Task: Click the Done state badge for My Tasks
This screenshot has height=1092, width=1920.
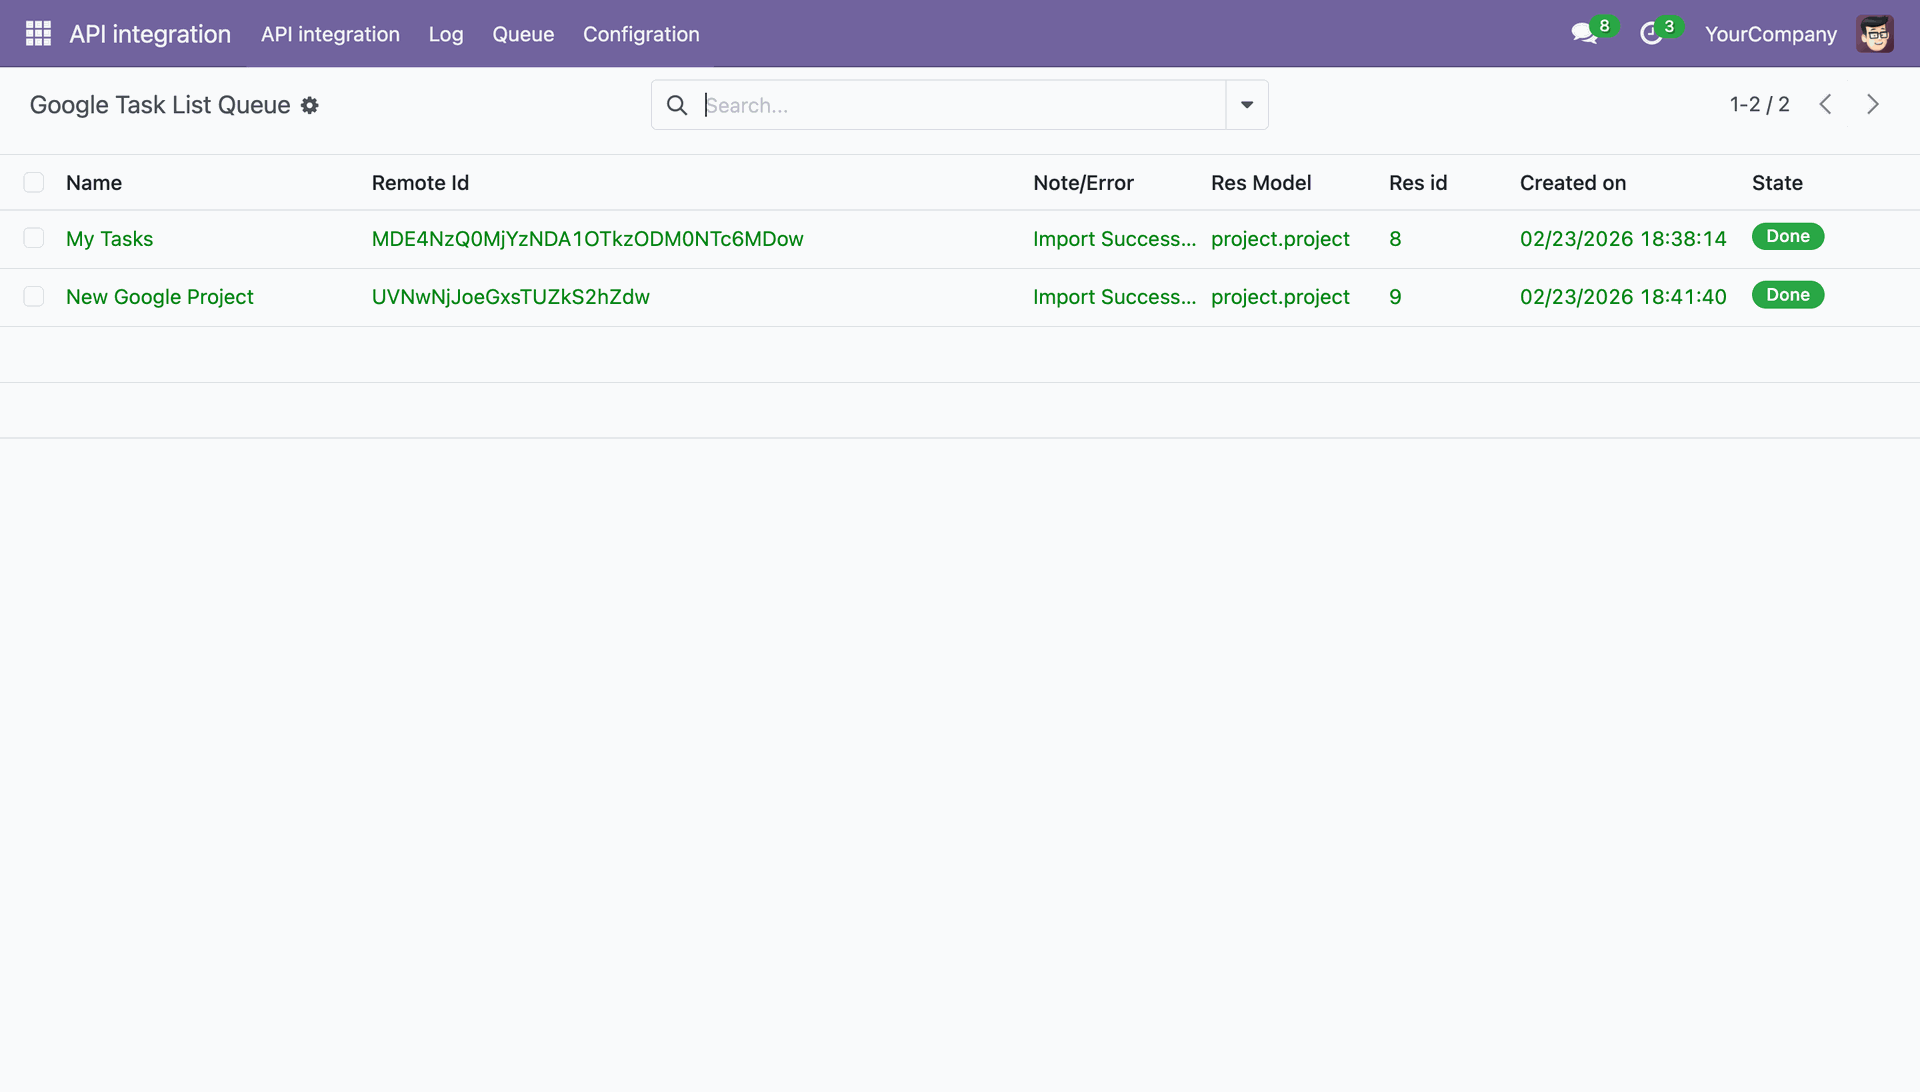Action: (x=1788, y=236)
